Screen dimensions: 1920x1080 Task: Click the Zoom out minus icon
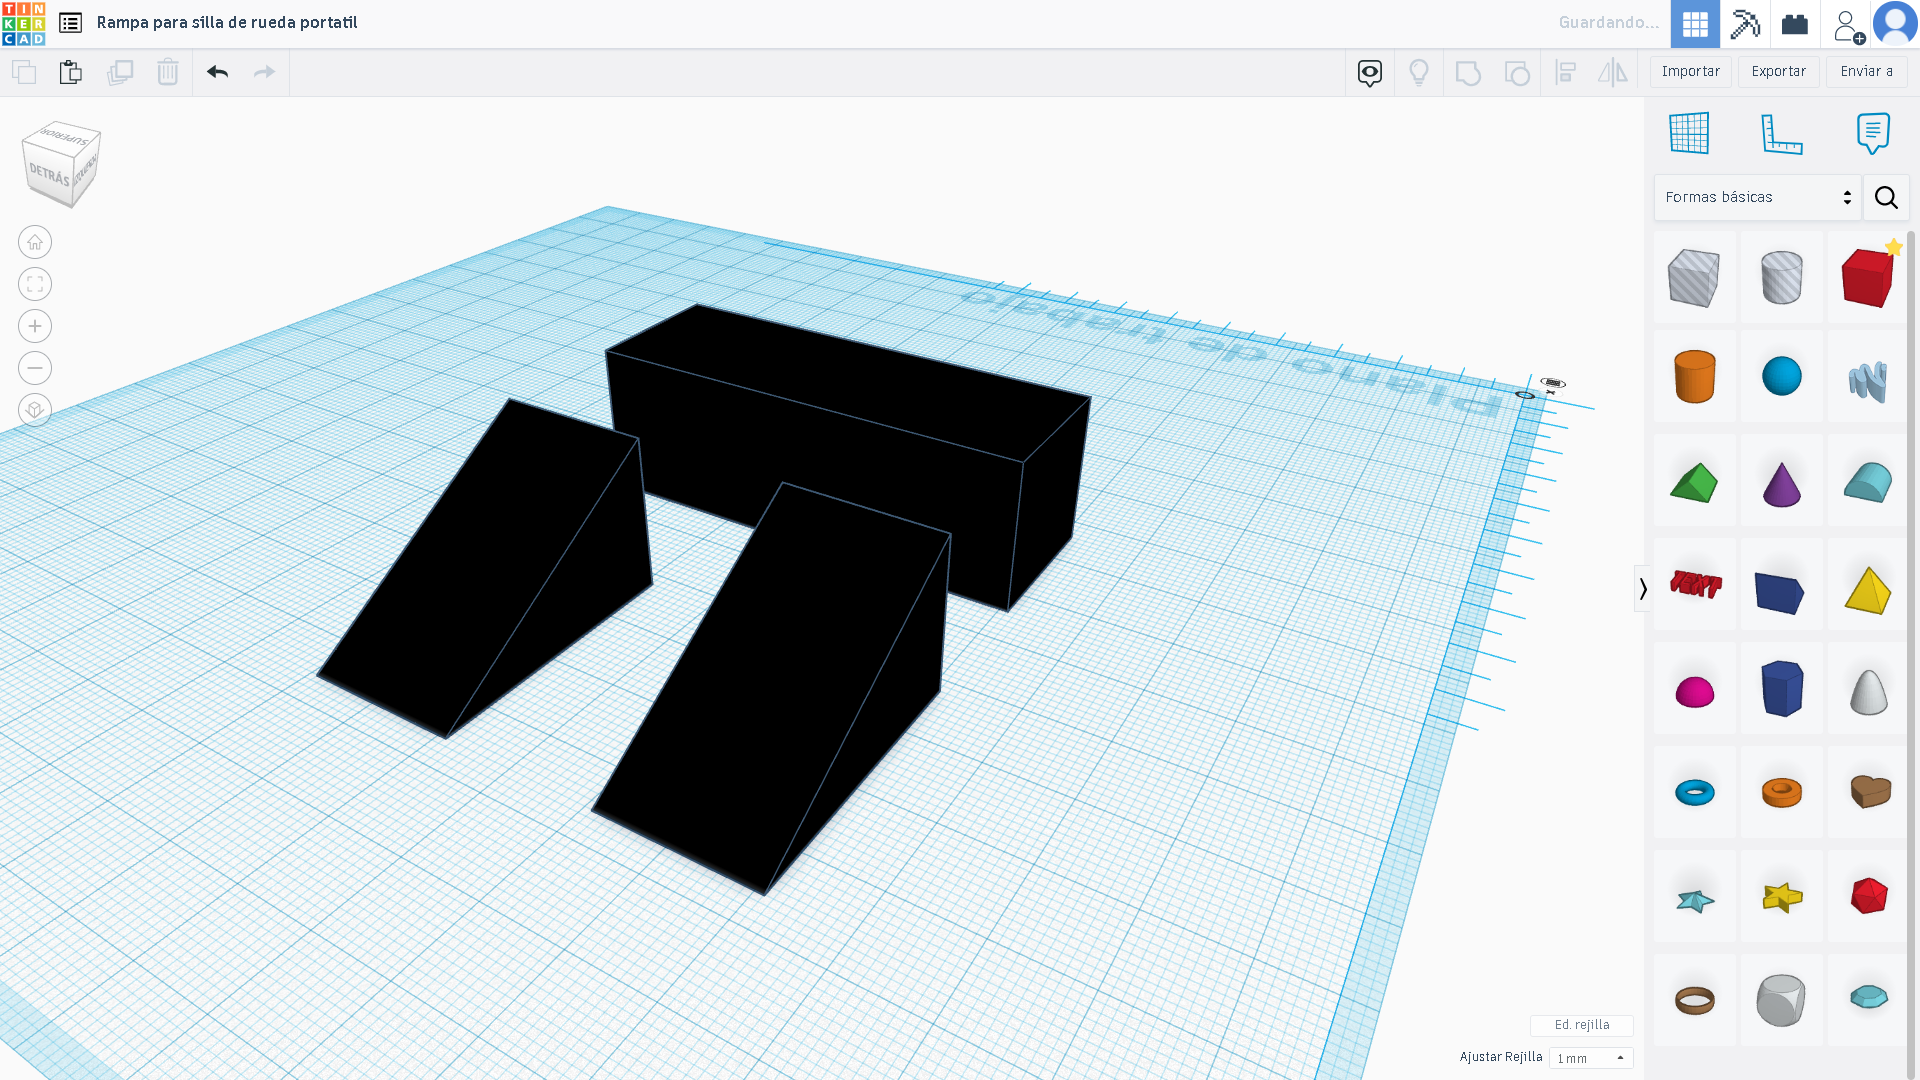(x=35, y=368)
